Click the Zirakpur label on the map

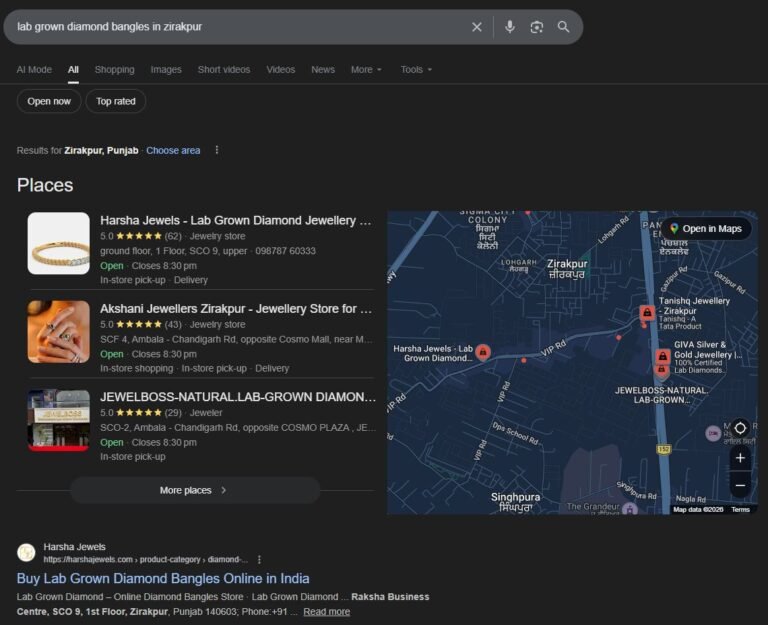[567, 268]
